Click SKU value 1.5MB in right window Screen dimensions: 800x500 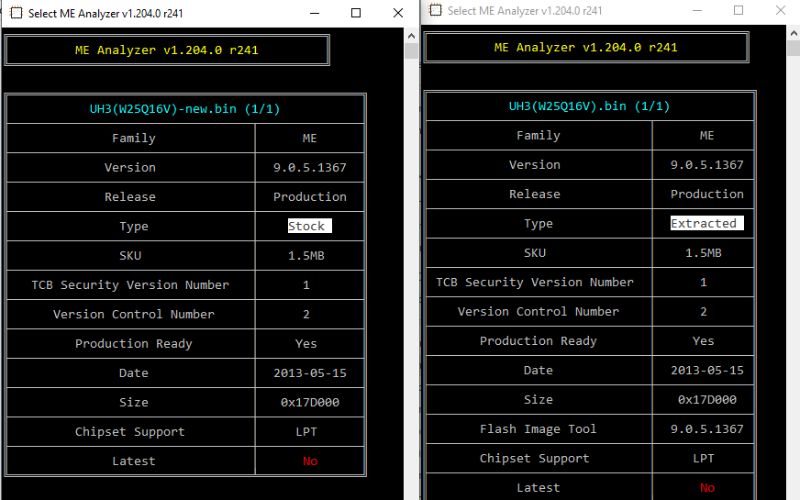[703, 253]
